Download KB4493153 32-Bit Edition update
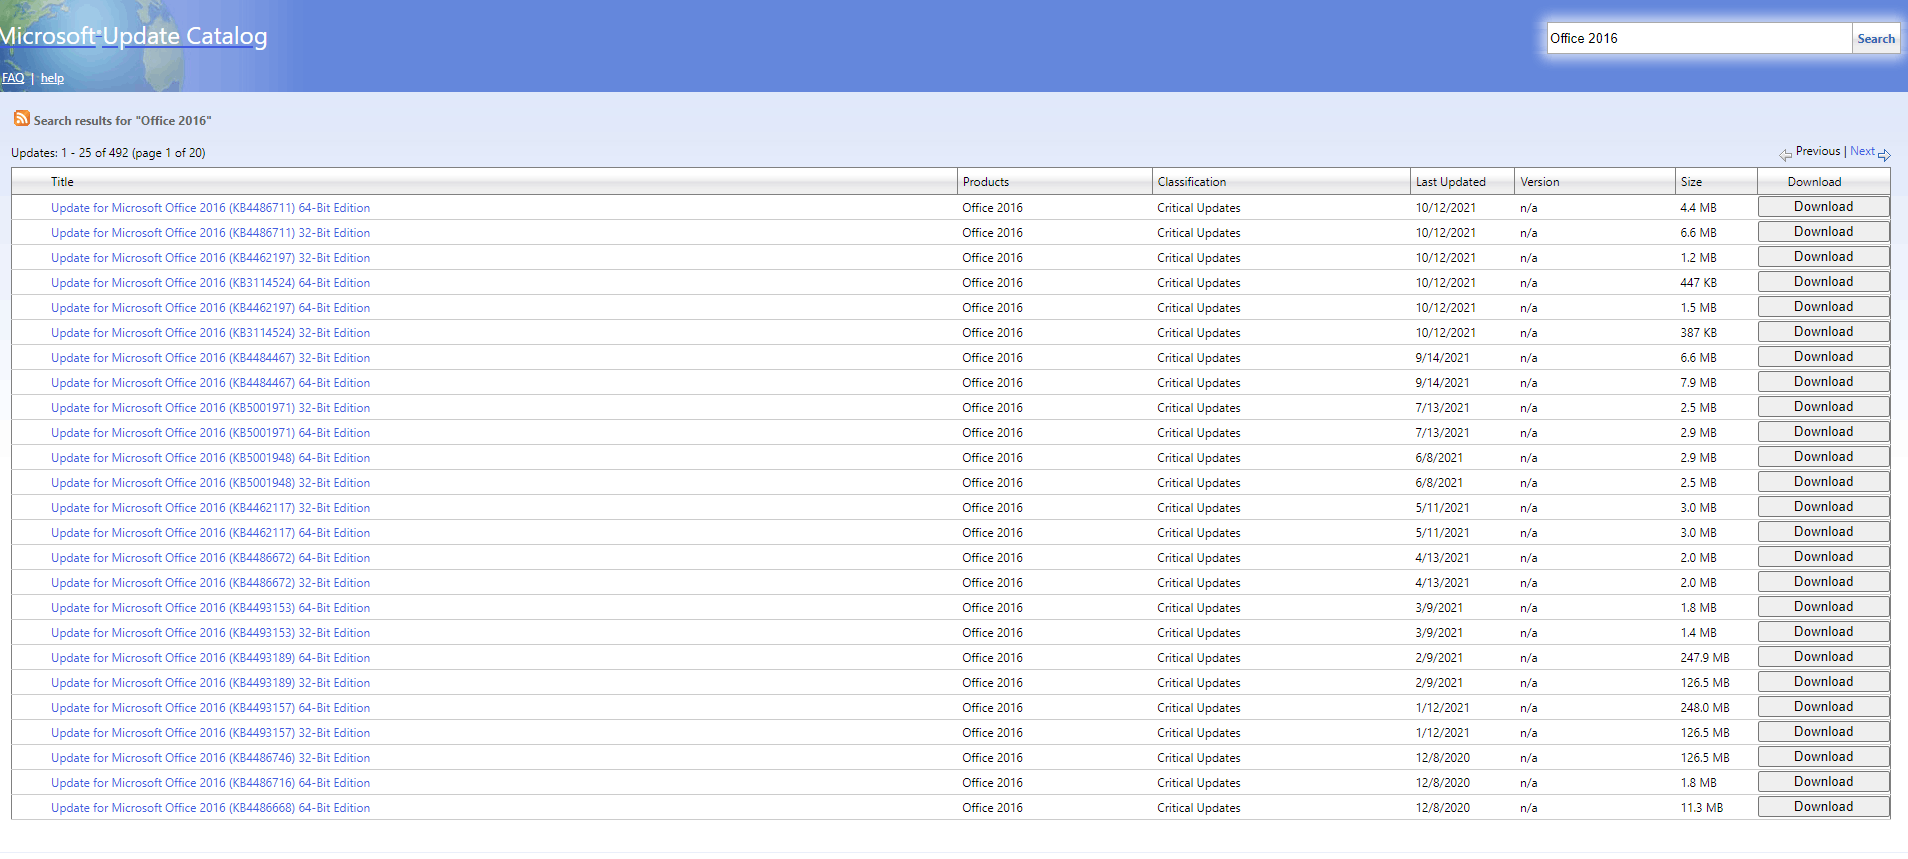 click(x=1824, y=632)
